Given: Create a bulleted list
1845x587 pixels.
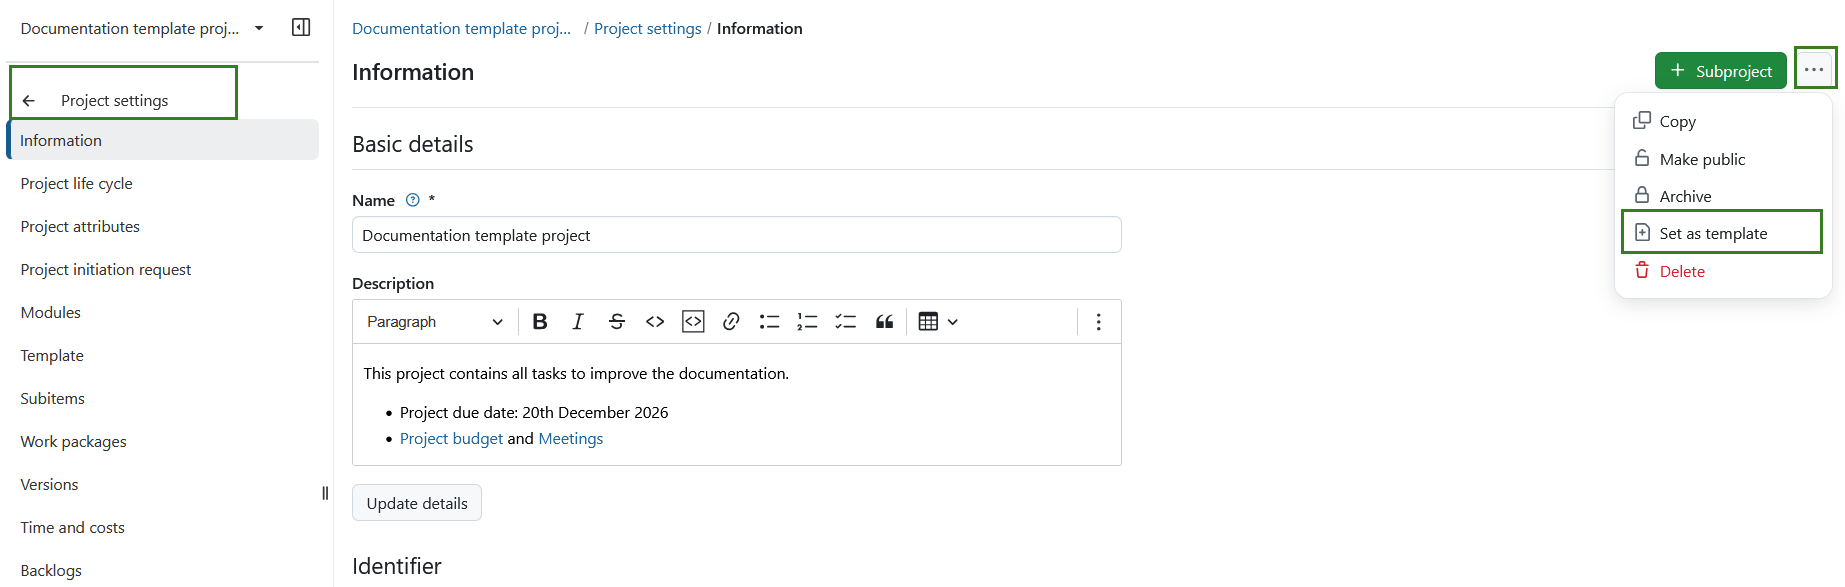Looking at the screenshot, I should click(x=769, y=322).
